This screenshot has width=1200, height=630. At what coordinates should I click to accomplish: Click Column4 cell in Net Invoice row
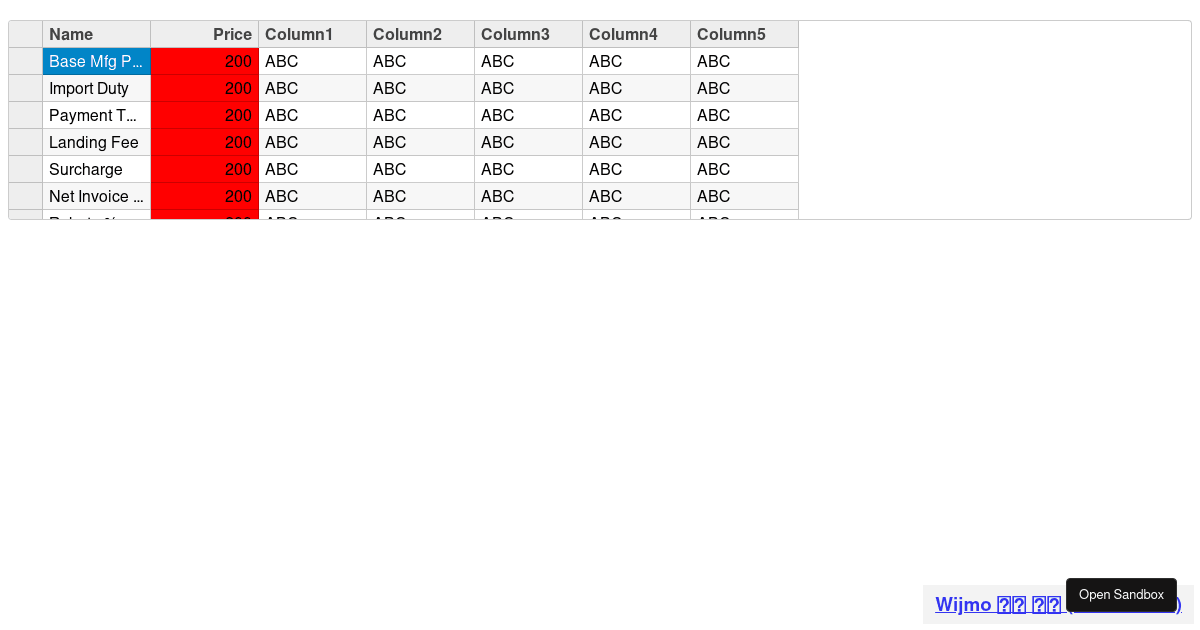click(636, 196)
